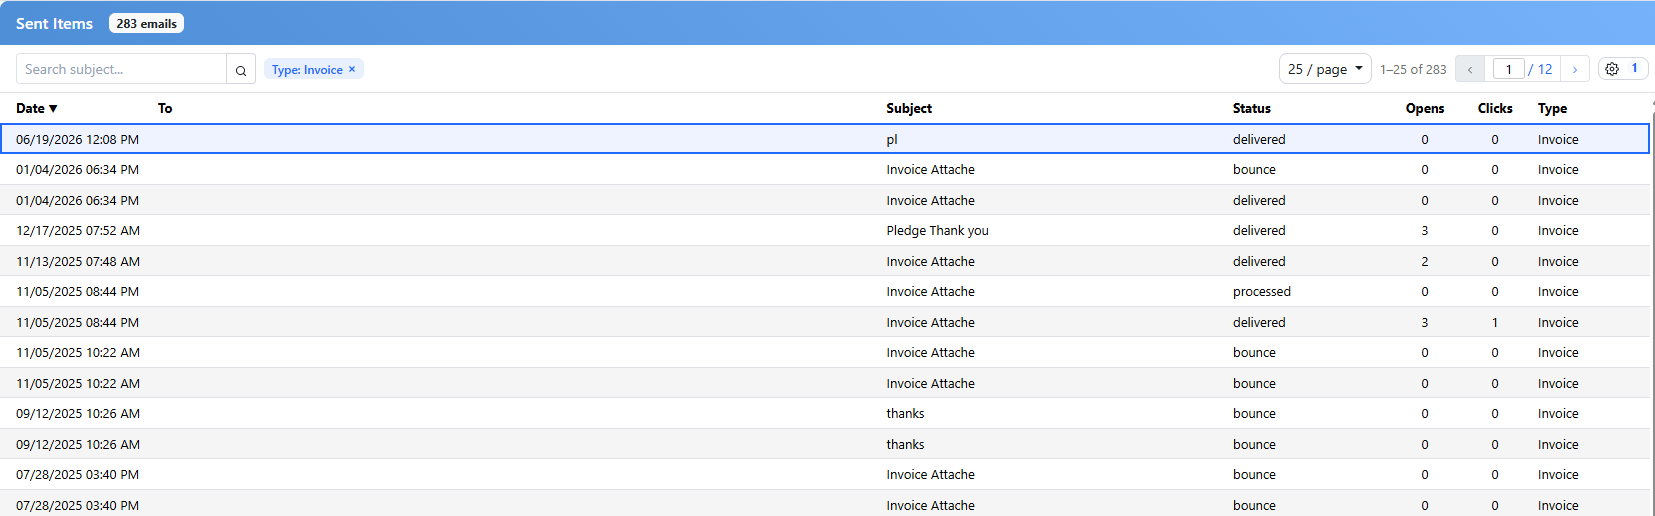Screen dimensions: 1655x516
Task: Go to next page arrow
Action: click(x=1575, y=69)
